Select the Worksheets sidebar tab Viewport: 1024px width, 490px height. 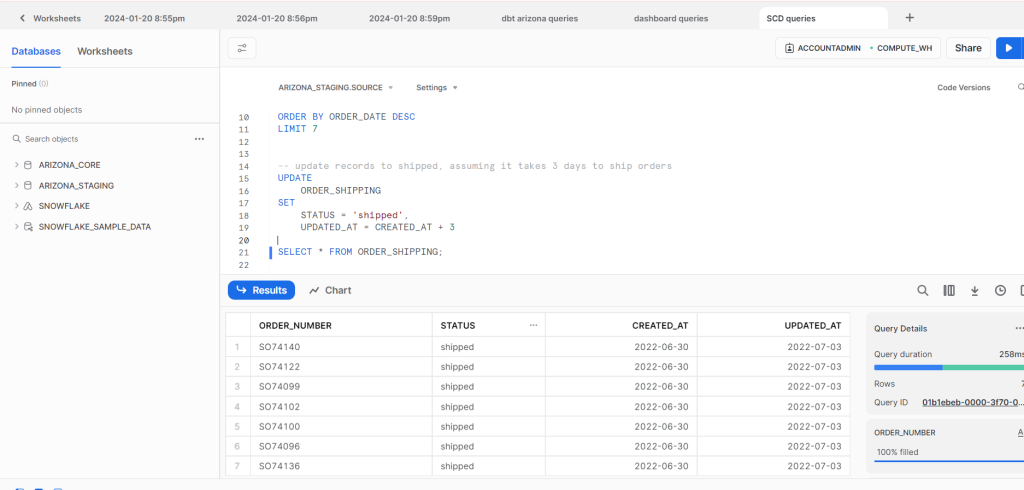pyautogui.click(x=105, y=51)
